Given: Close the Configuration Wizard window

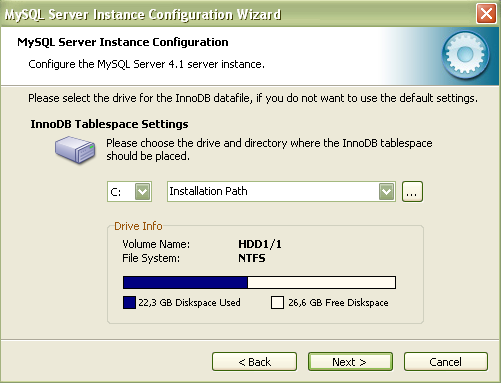Looking at the screenshot, I should 486,14.
